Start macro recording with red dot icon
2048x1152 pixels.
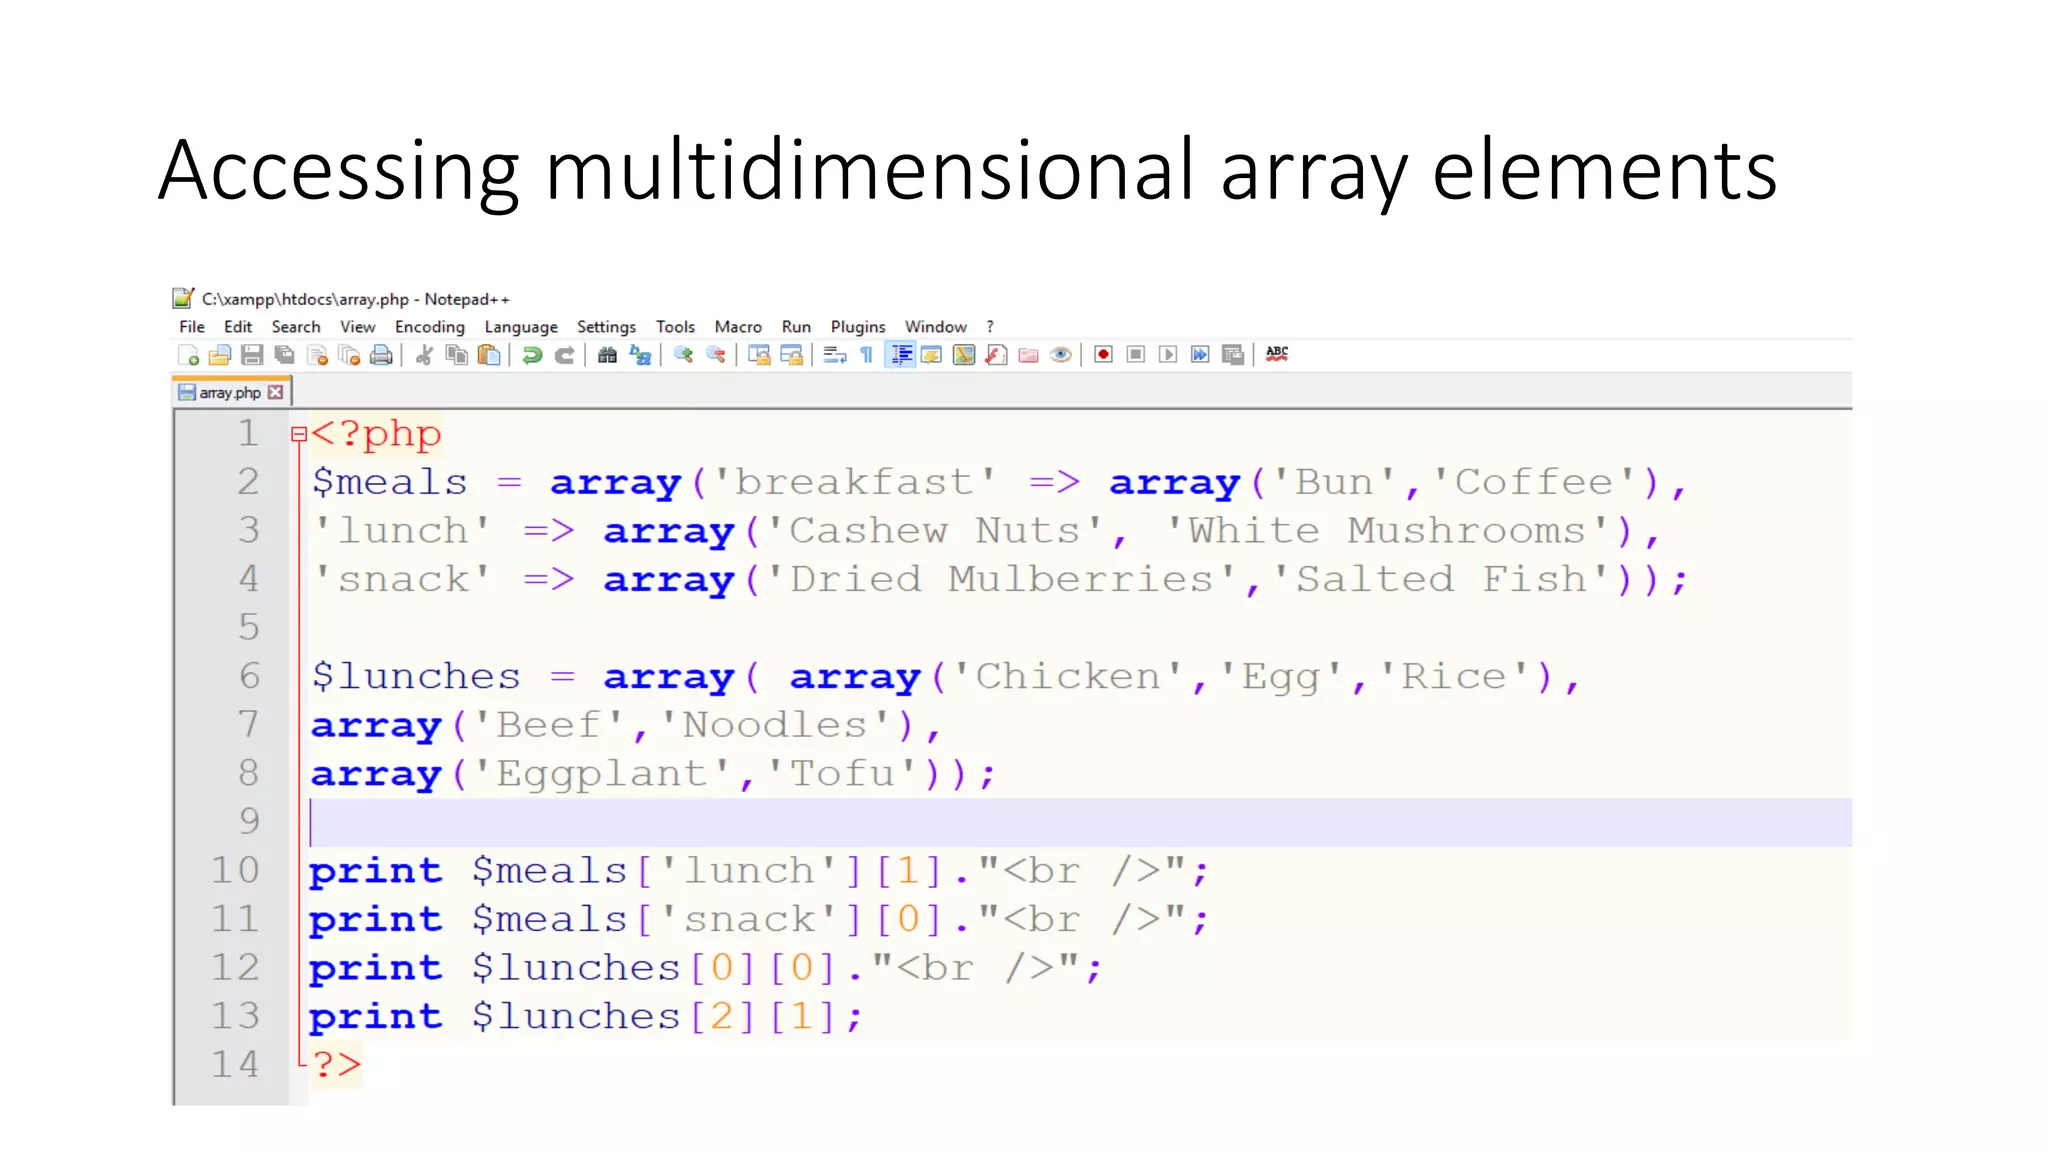pos(1103,355)
